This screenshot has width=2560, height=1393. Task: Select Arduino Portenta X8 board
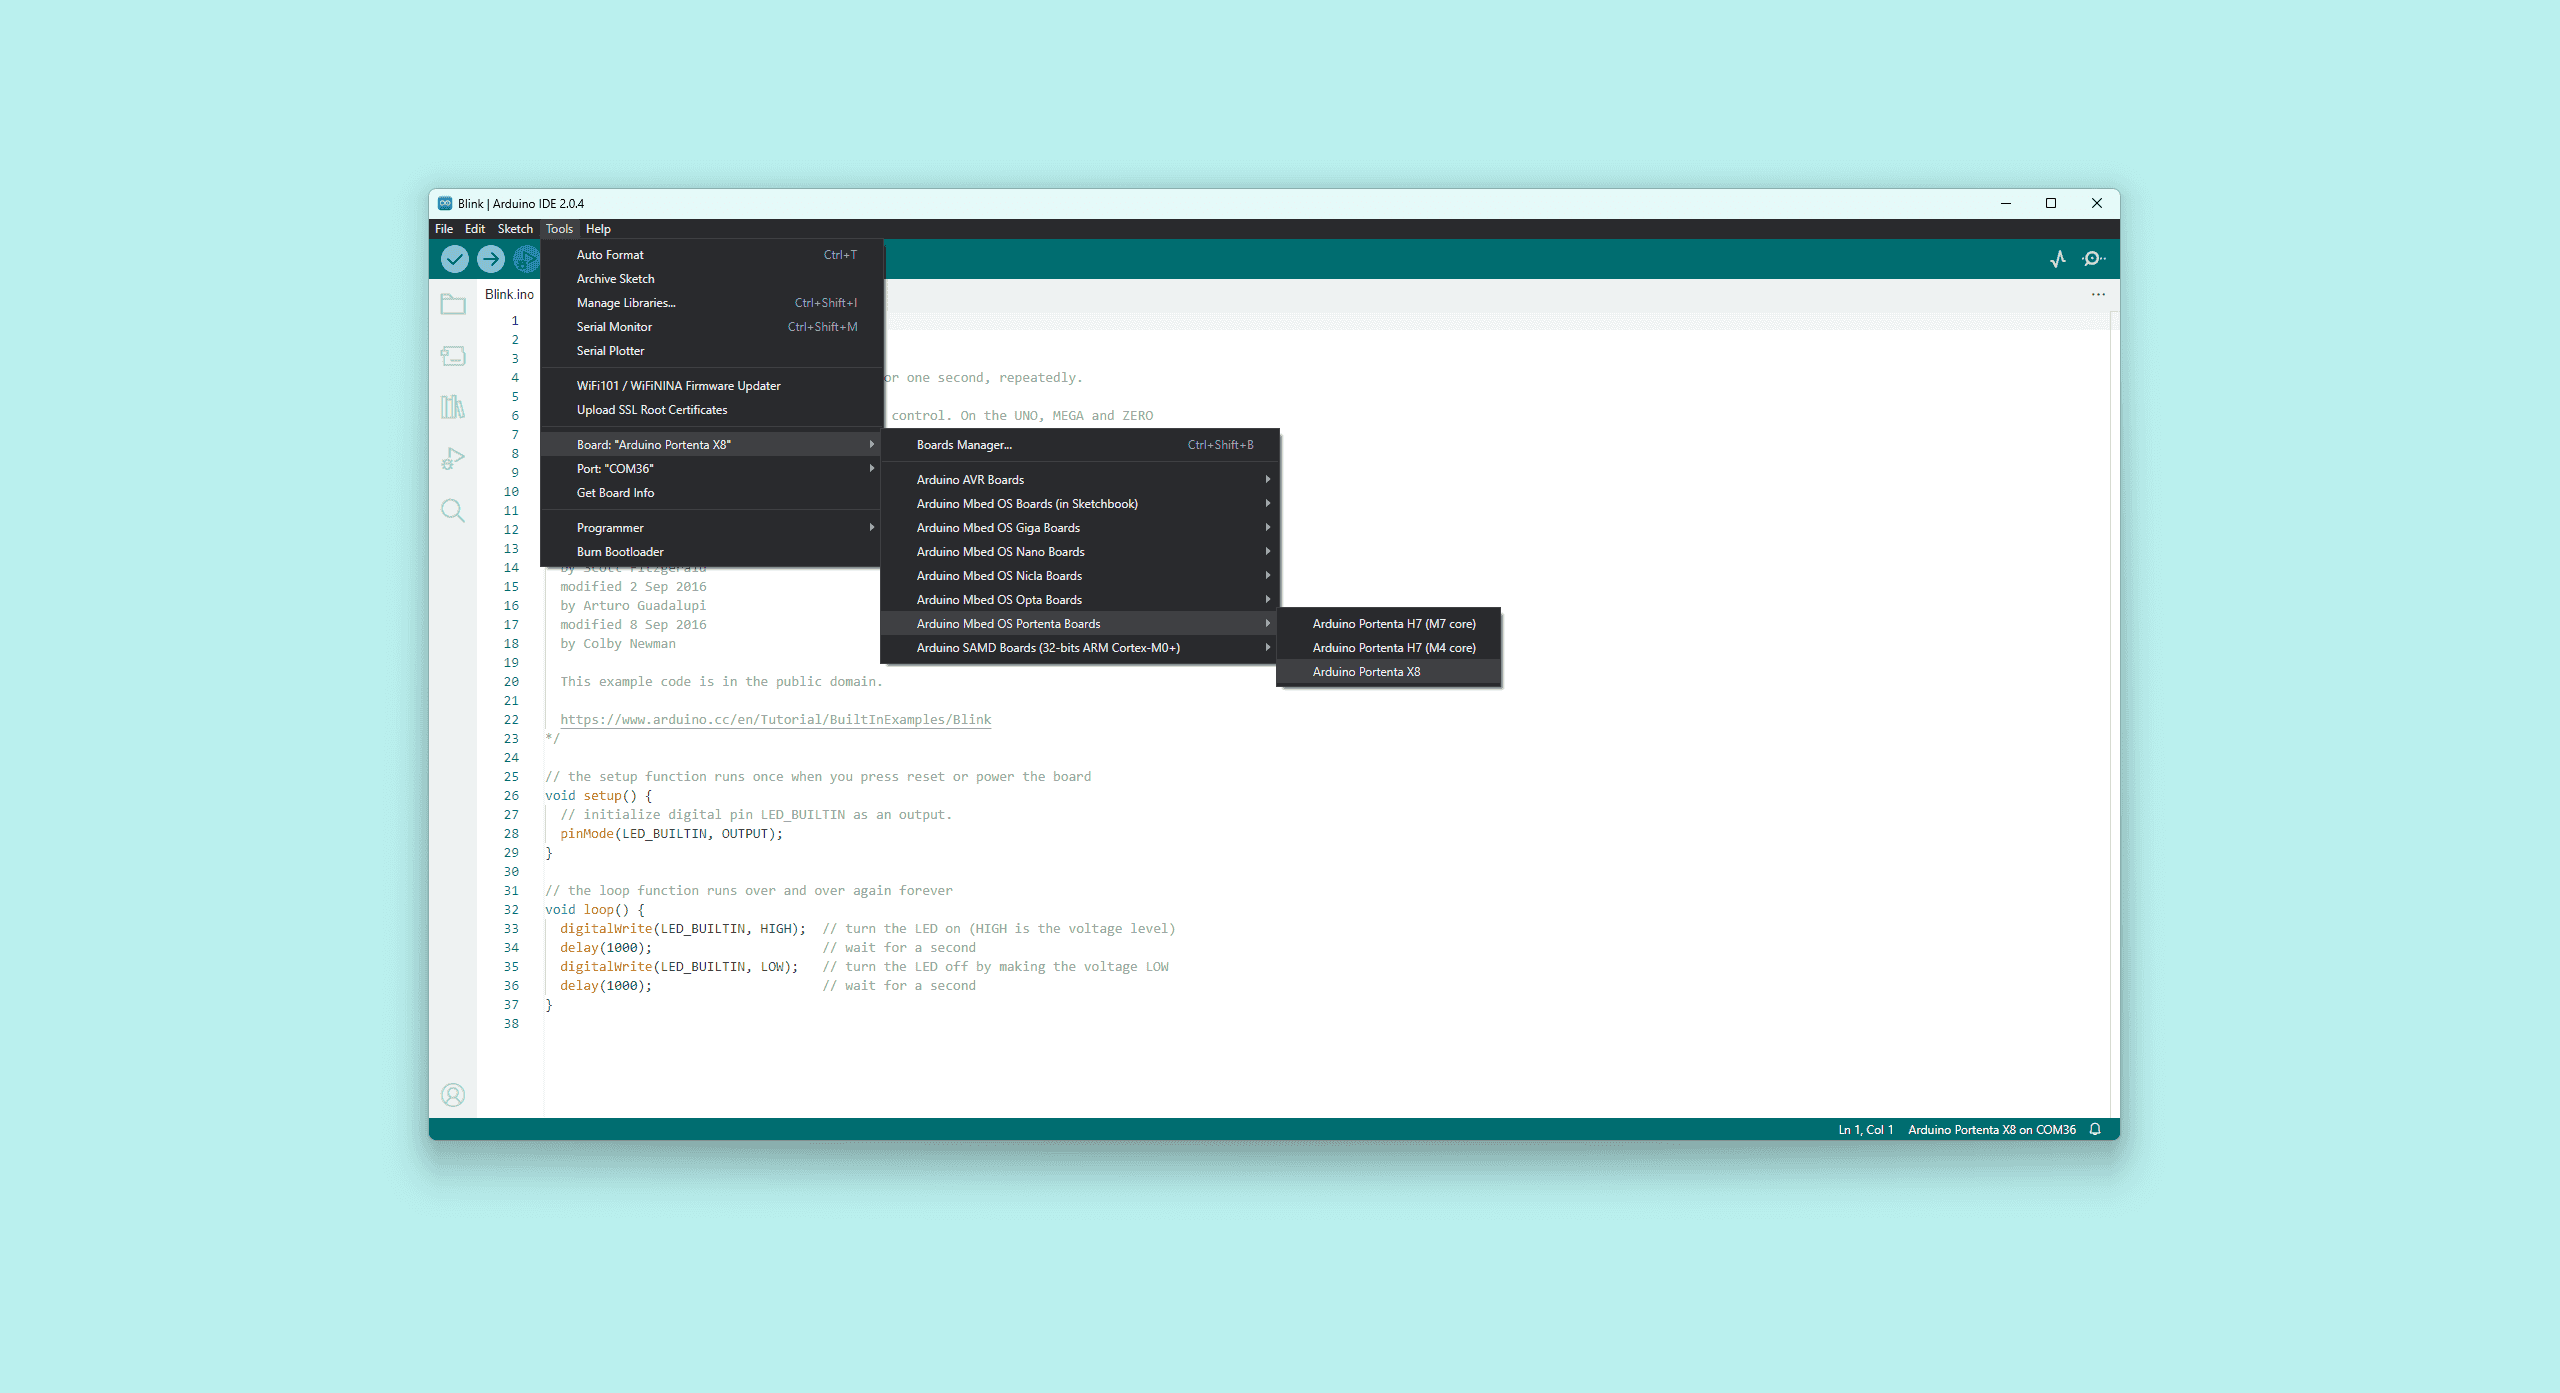click(x=1366, y=672)
